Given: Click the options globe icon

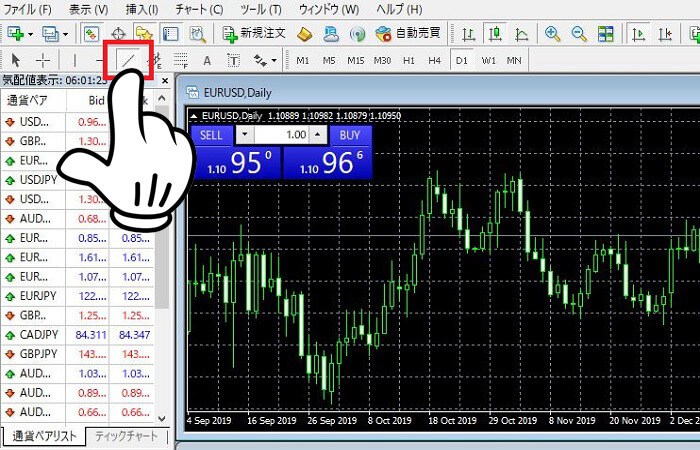Looking at the screenshot, I should click(x=331, y=33).
